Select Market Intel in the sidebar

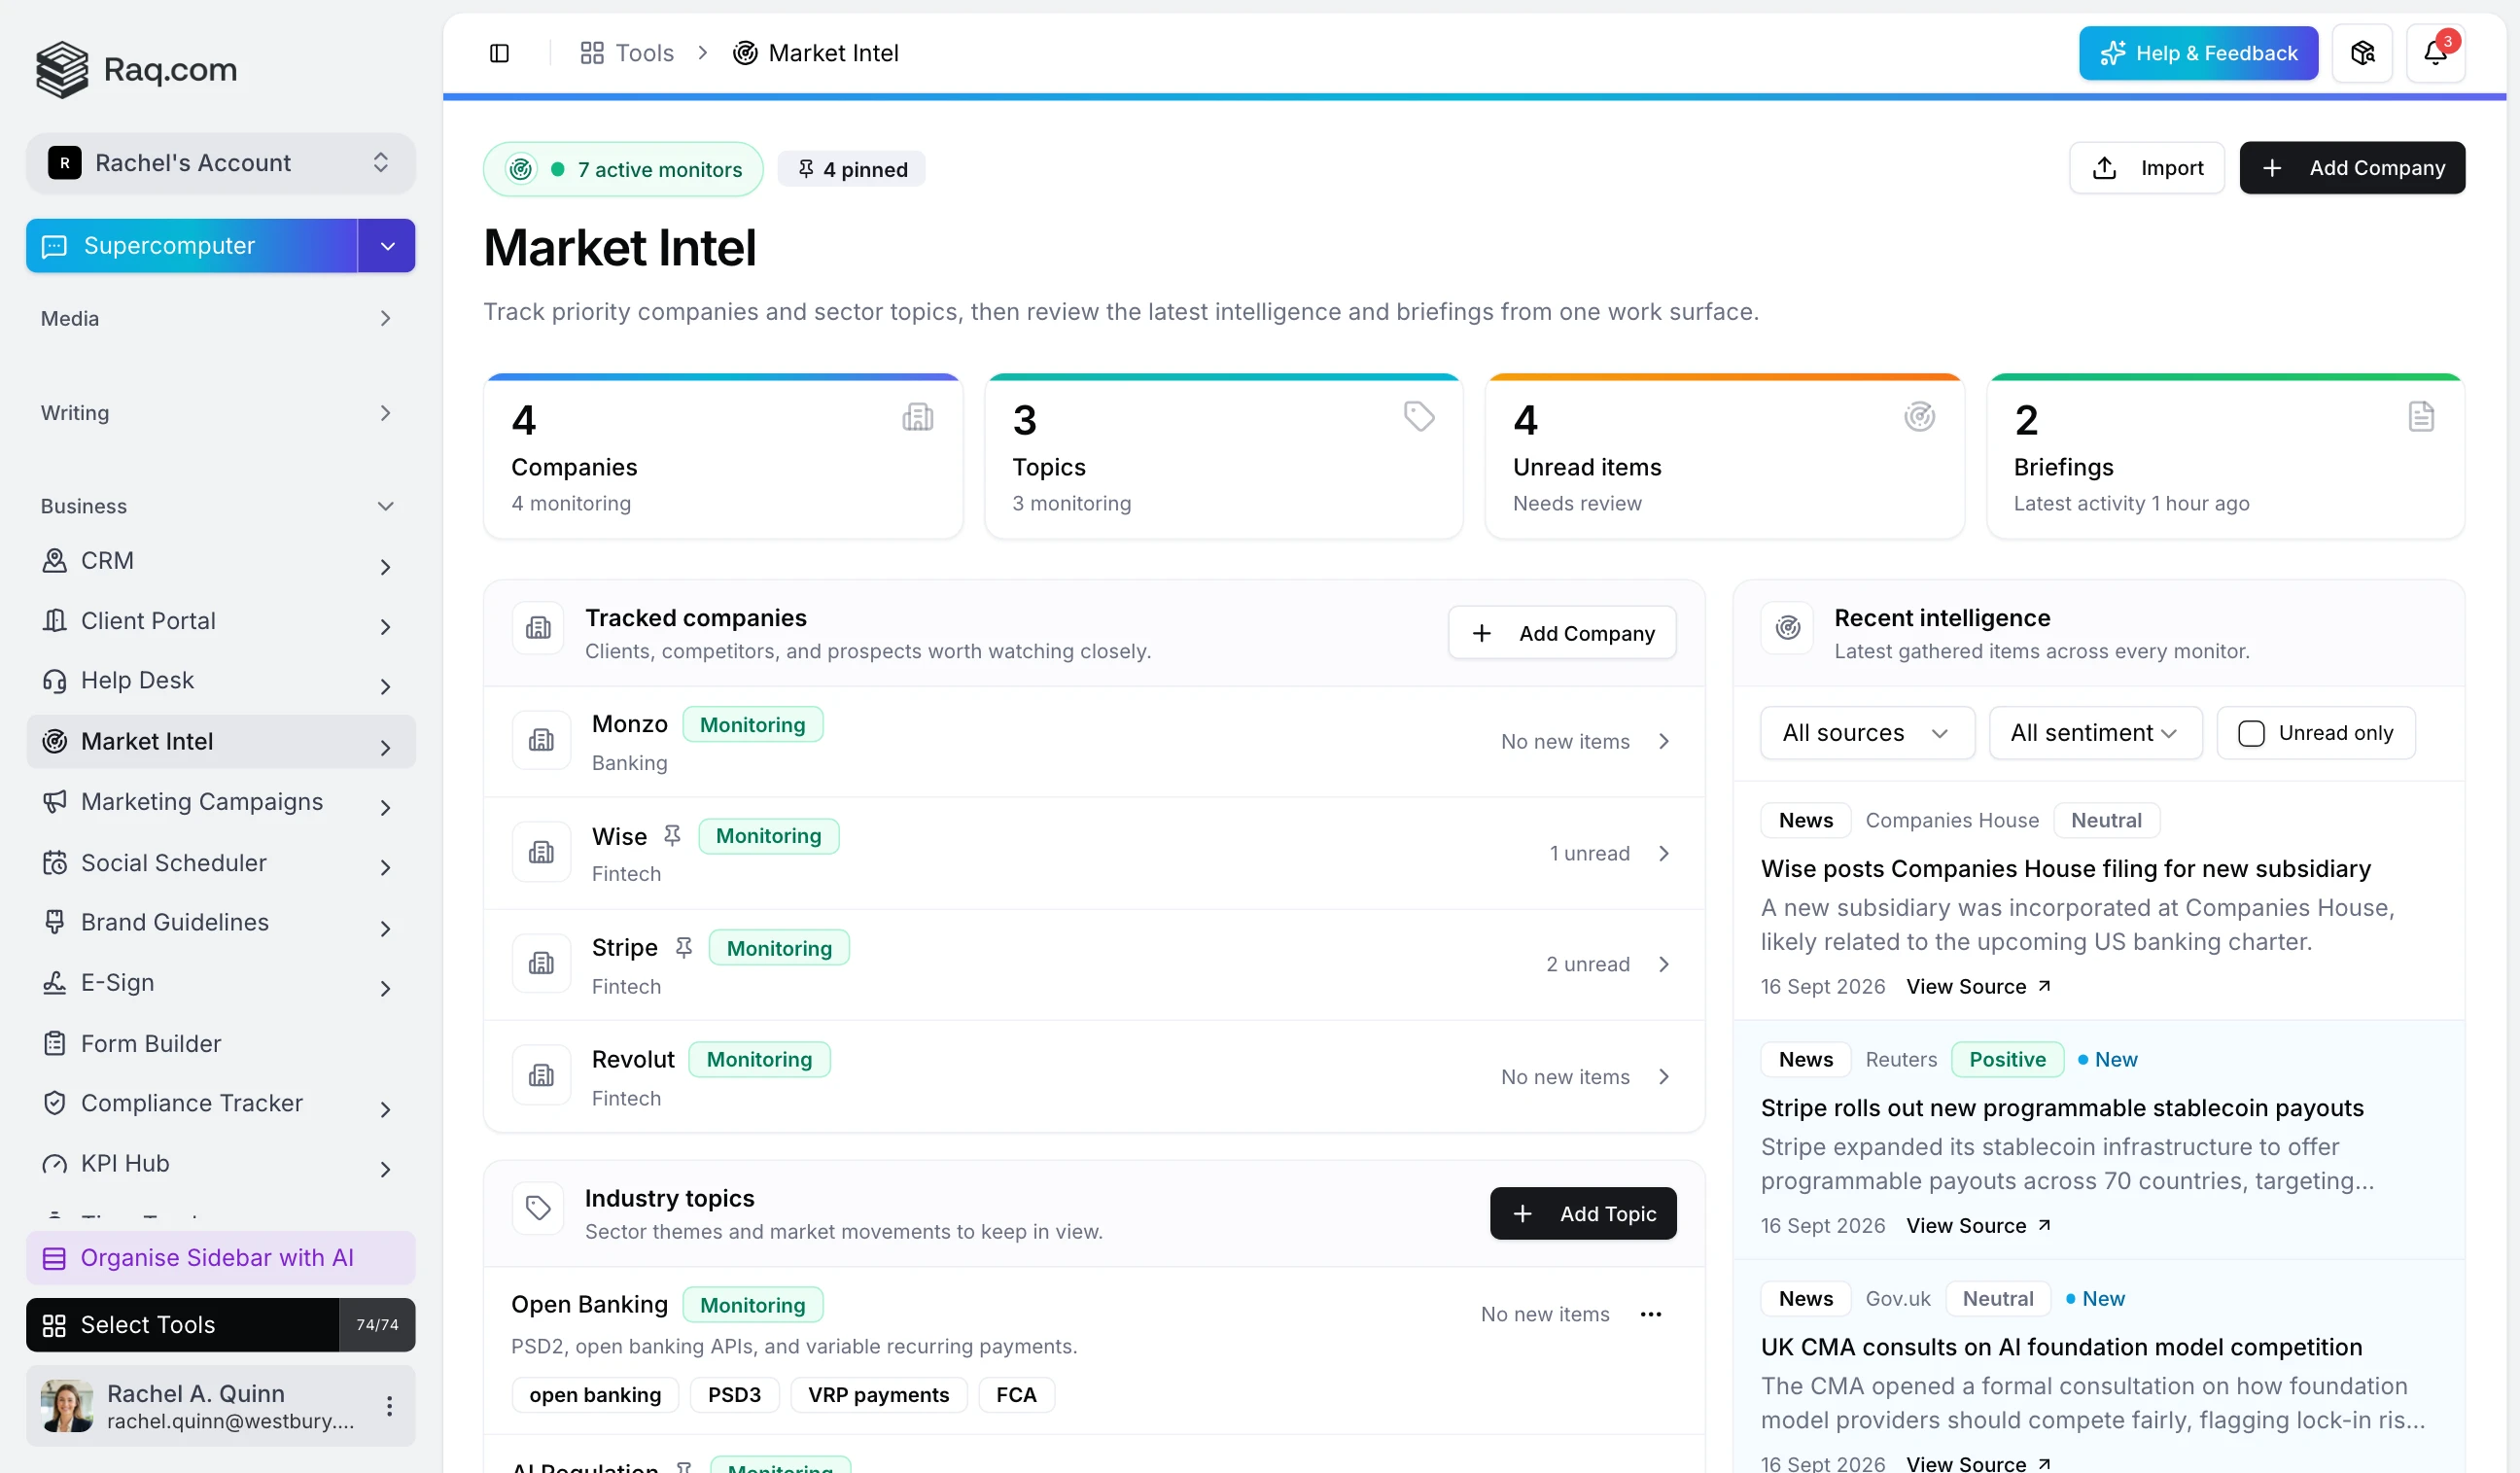pyautogui.click(x=221, y=742)
